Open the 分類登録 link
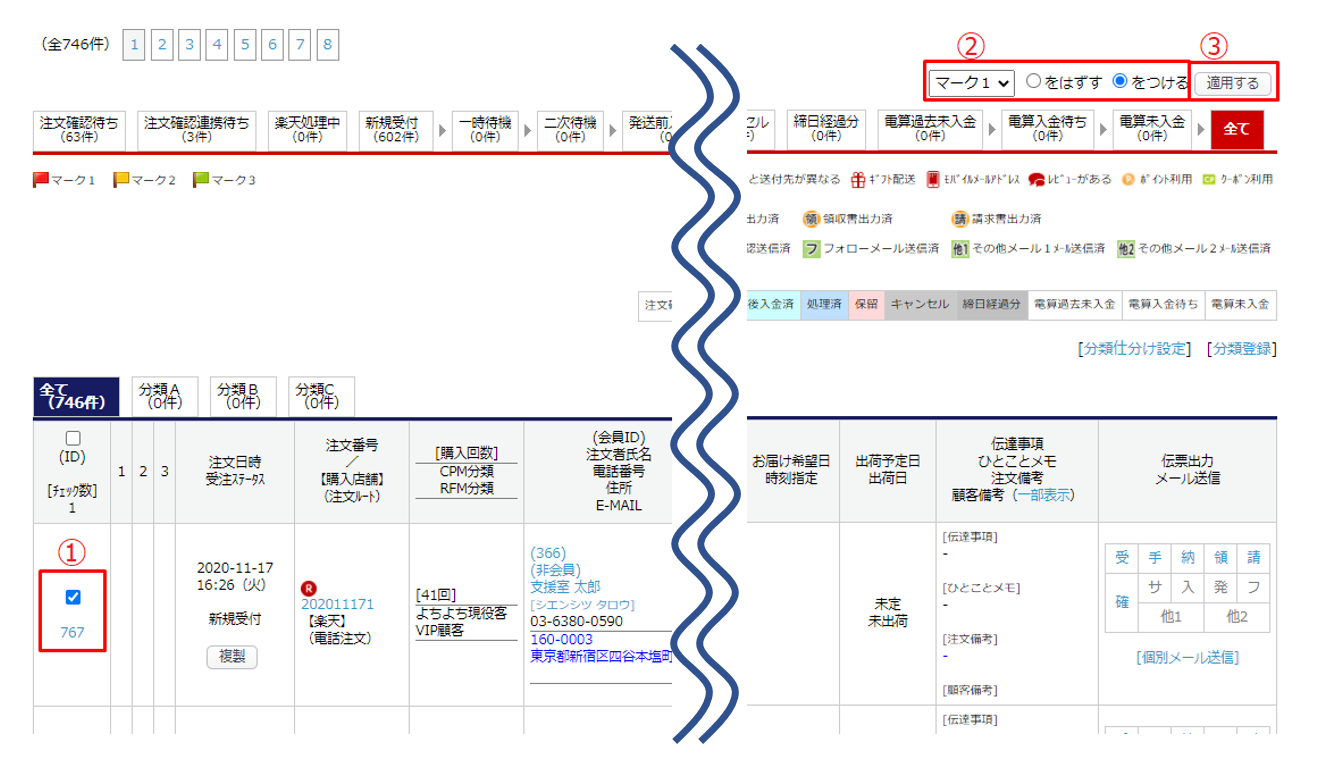 tap(1242, 349)
